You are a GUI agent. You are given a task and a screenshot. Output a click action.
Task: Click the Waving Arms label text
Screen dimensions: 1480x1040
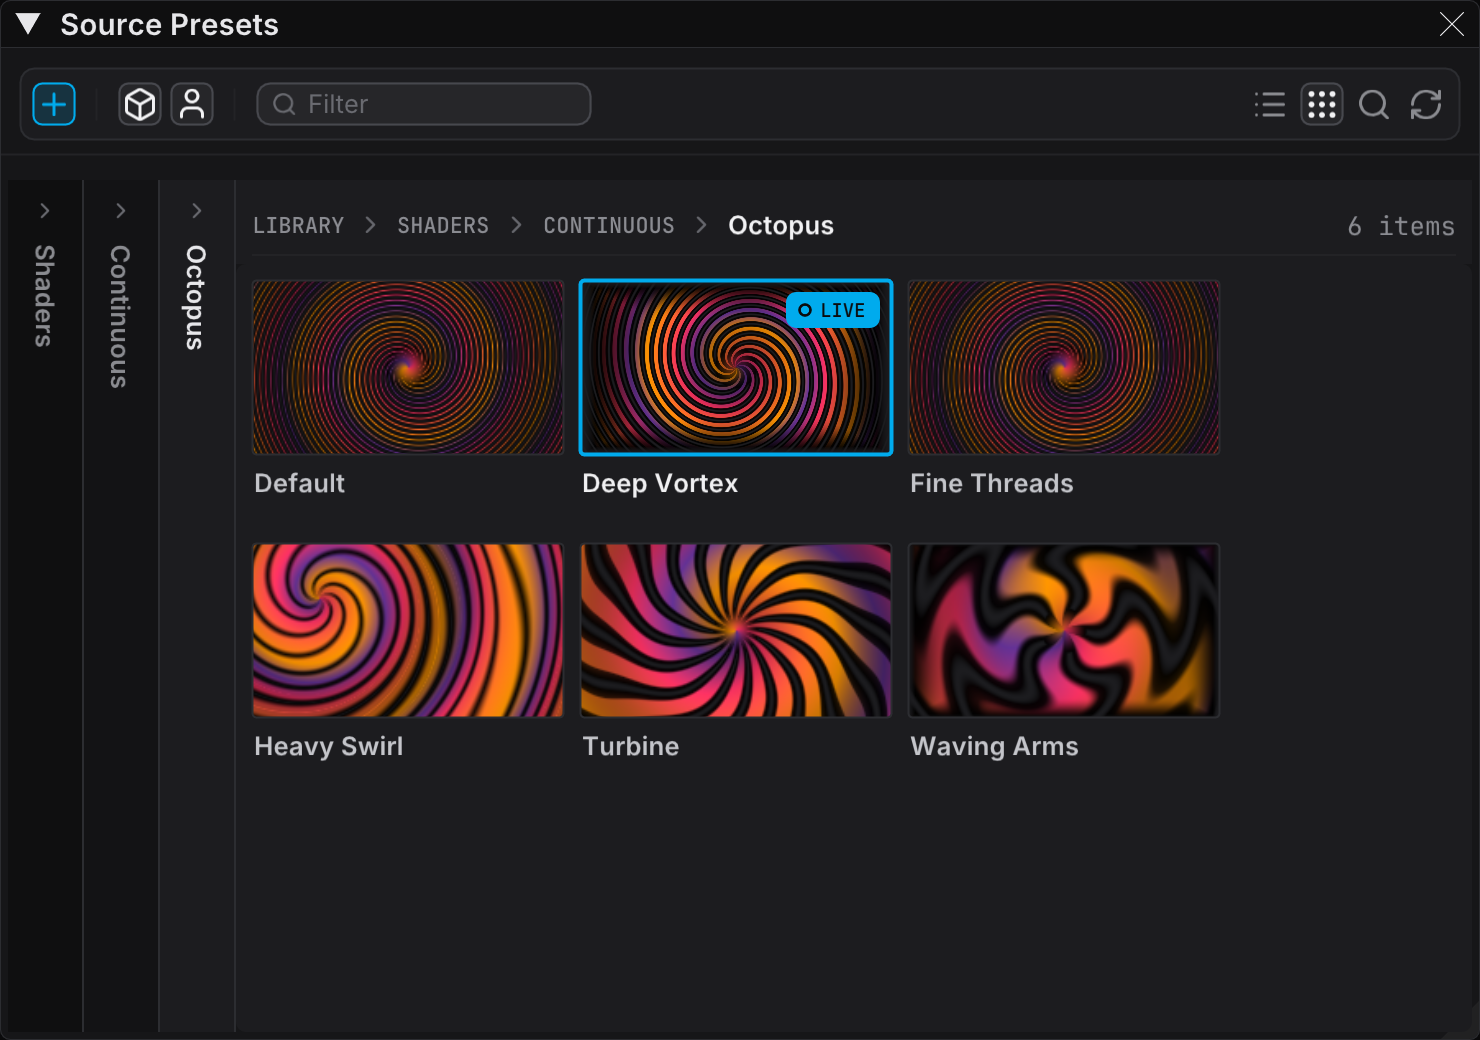995,747
